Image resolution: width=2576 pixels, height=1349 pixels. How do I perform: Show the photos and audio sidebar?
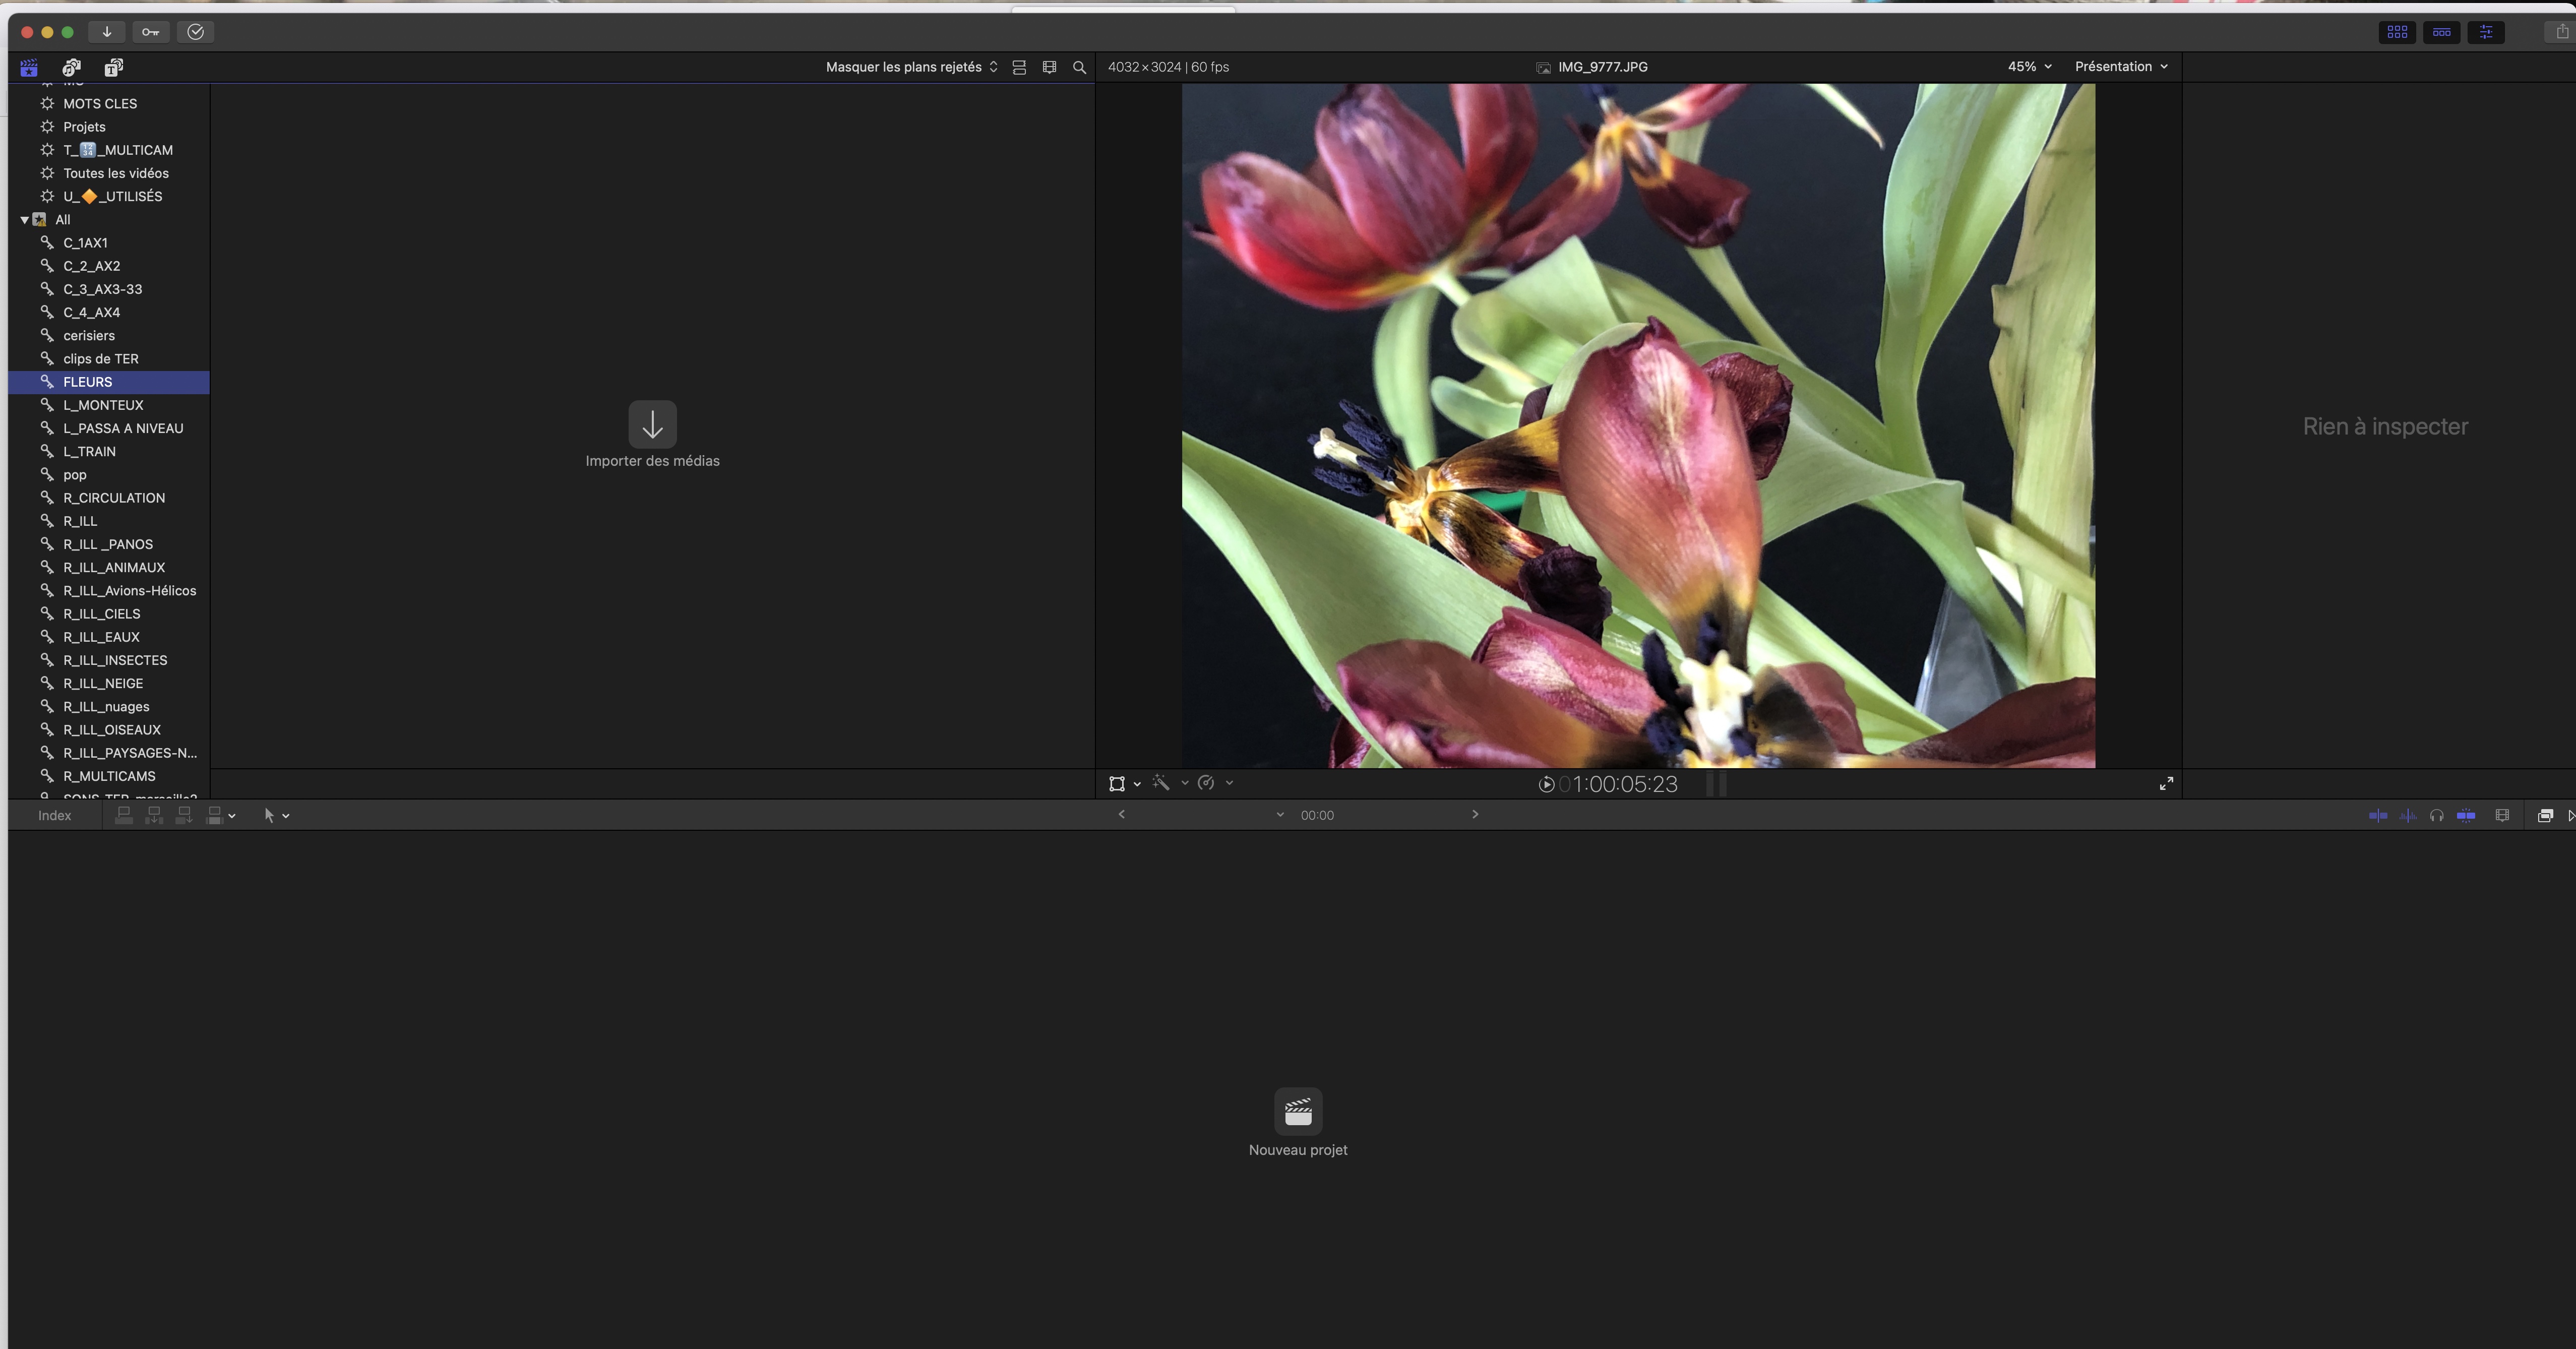click(71, 67)
